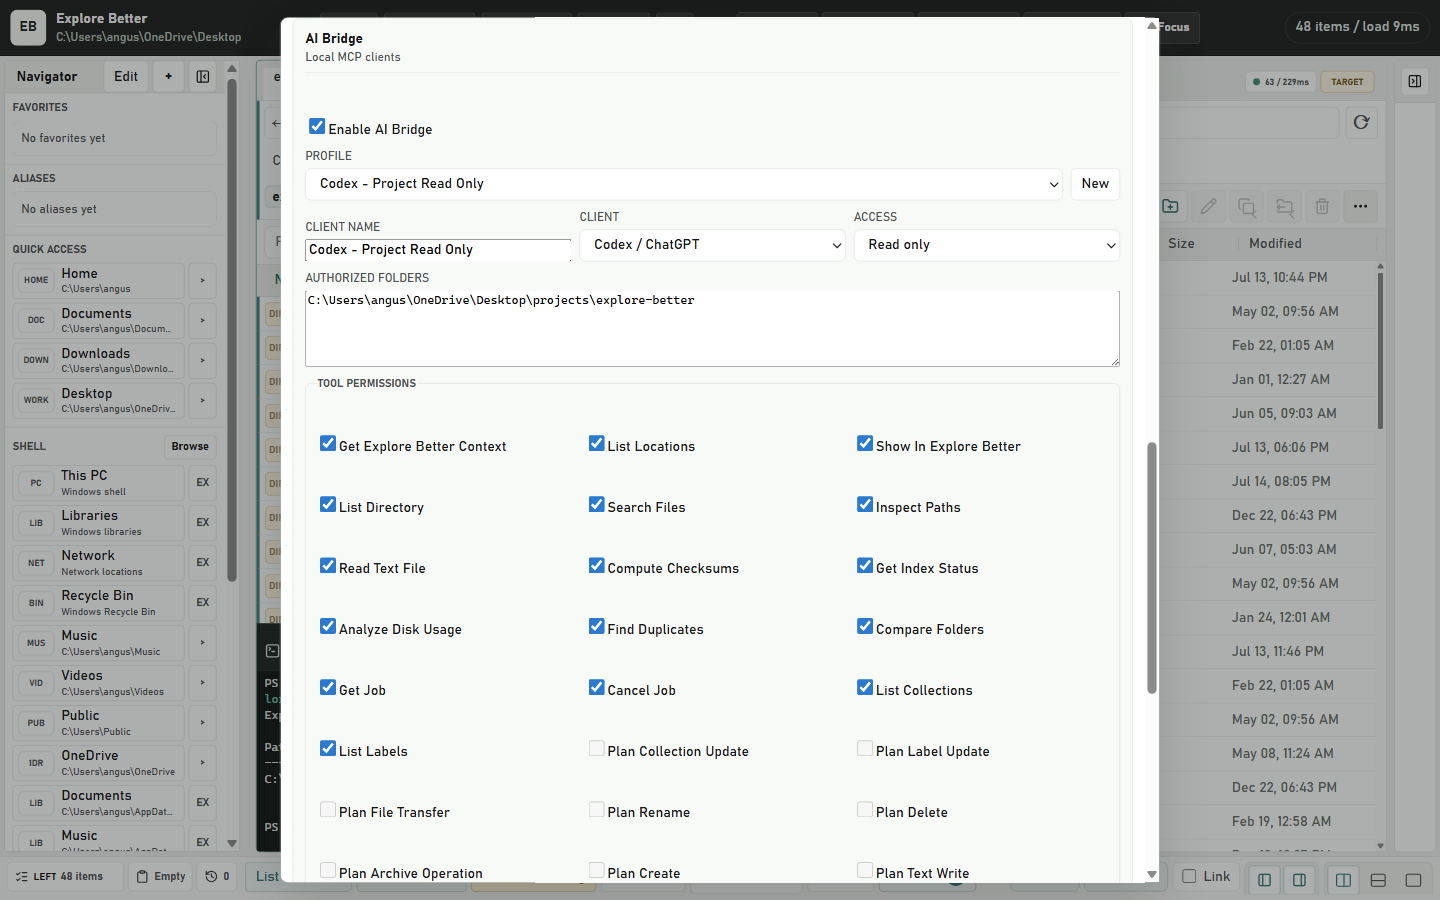The width and height of the screenshot is (1440, 900).
Task: Select single pane layout icon
Action: click(1413, 880)
